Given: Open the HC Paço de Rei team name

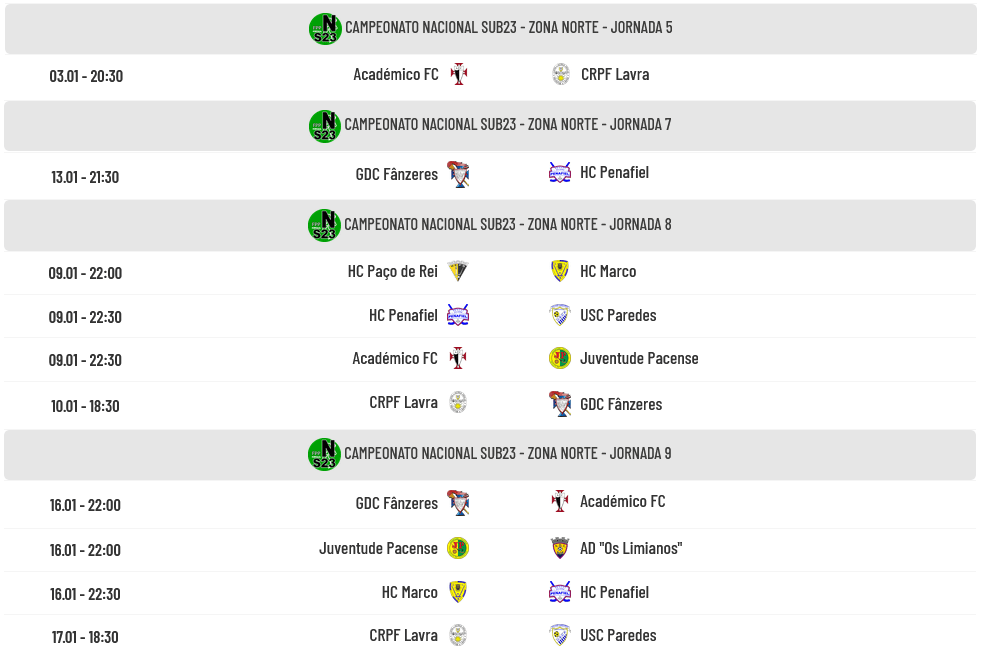Looking at the screenshot, I should 392,271.
